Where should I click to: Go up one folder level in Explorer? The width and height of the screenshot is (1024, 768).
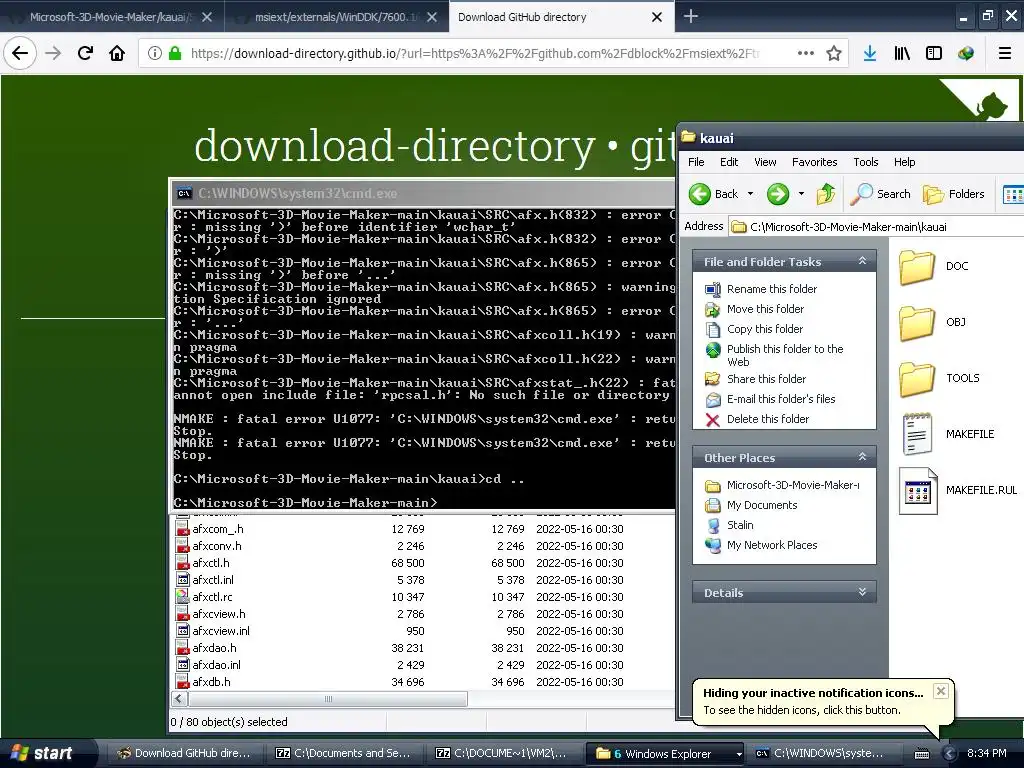point(825,194)
